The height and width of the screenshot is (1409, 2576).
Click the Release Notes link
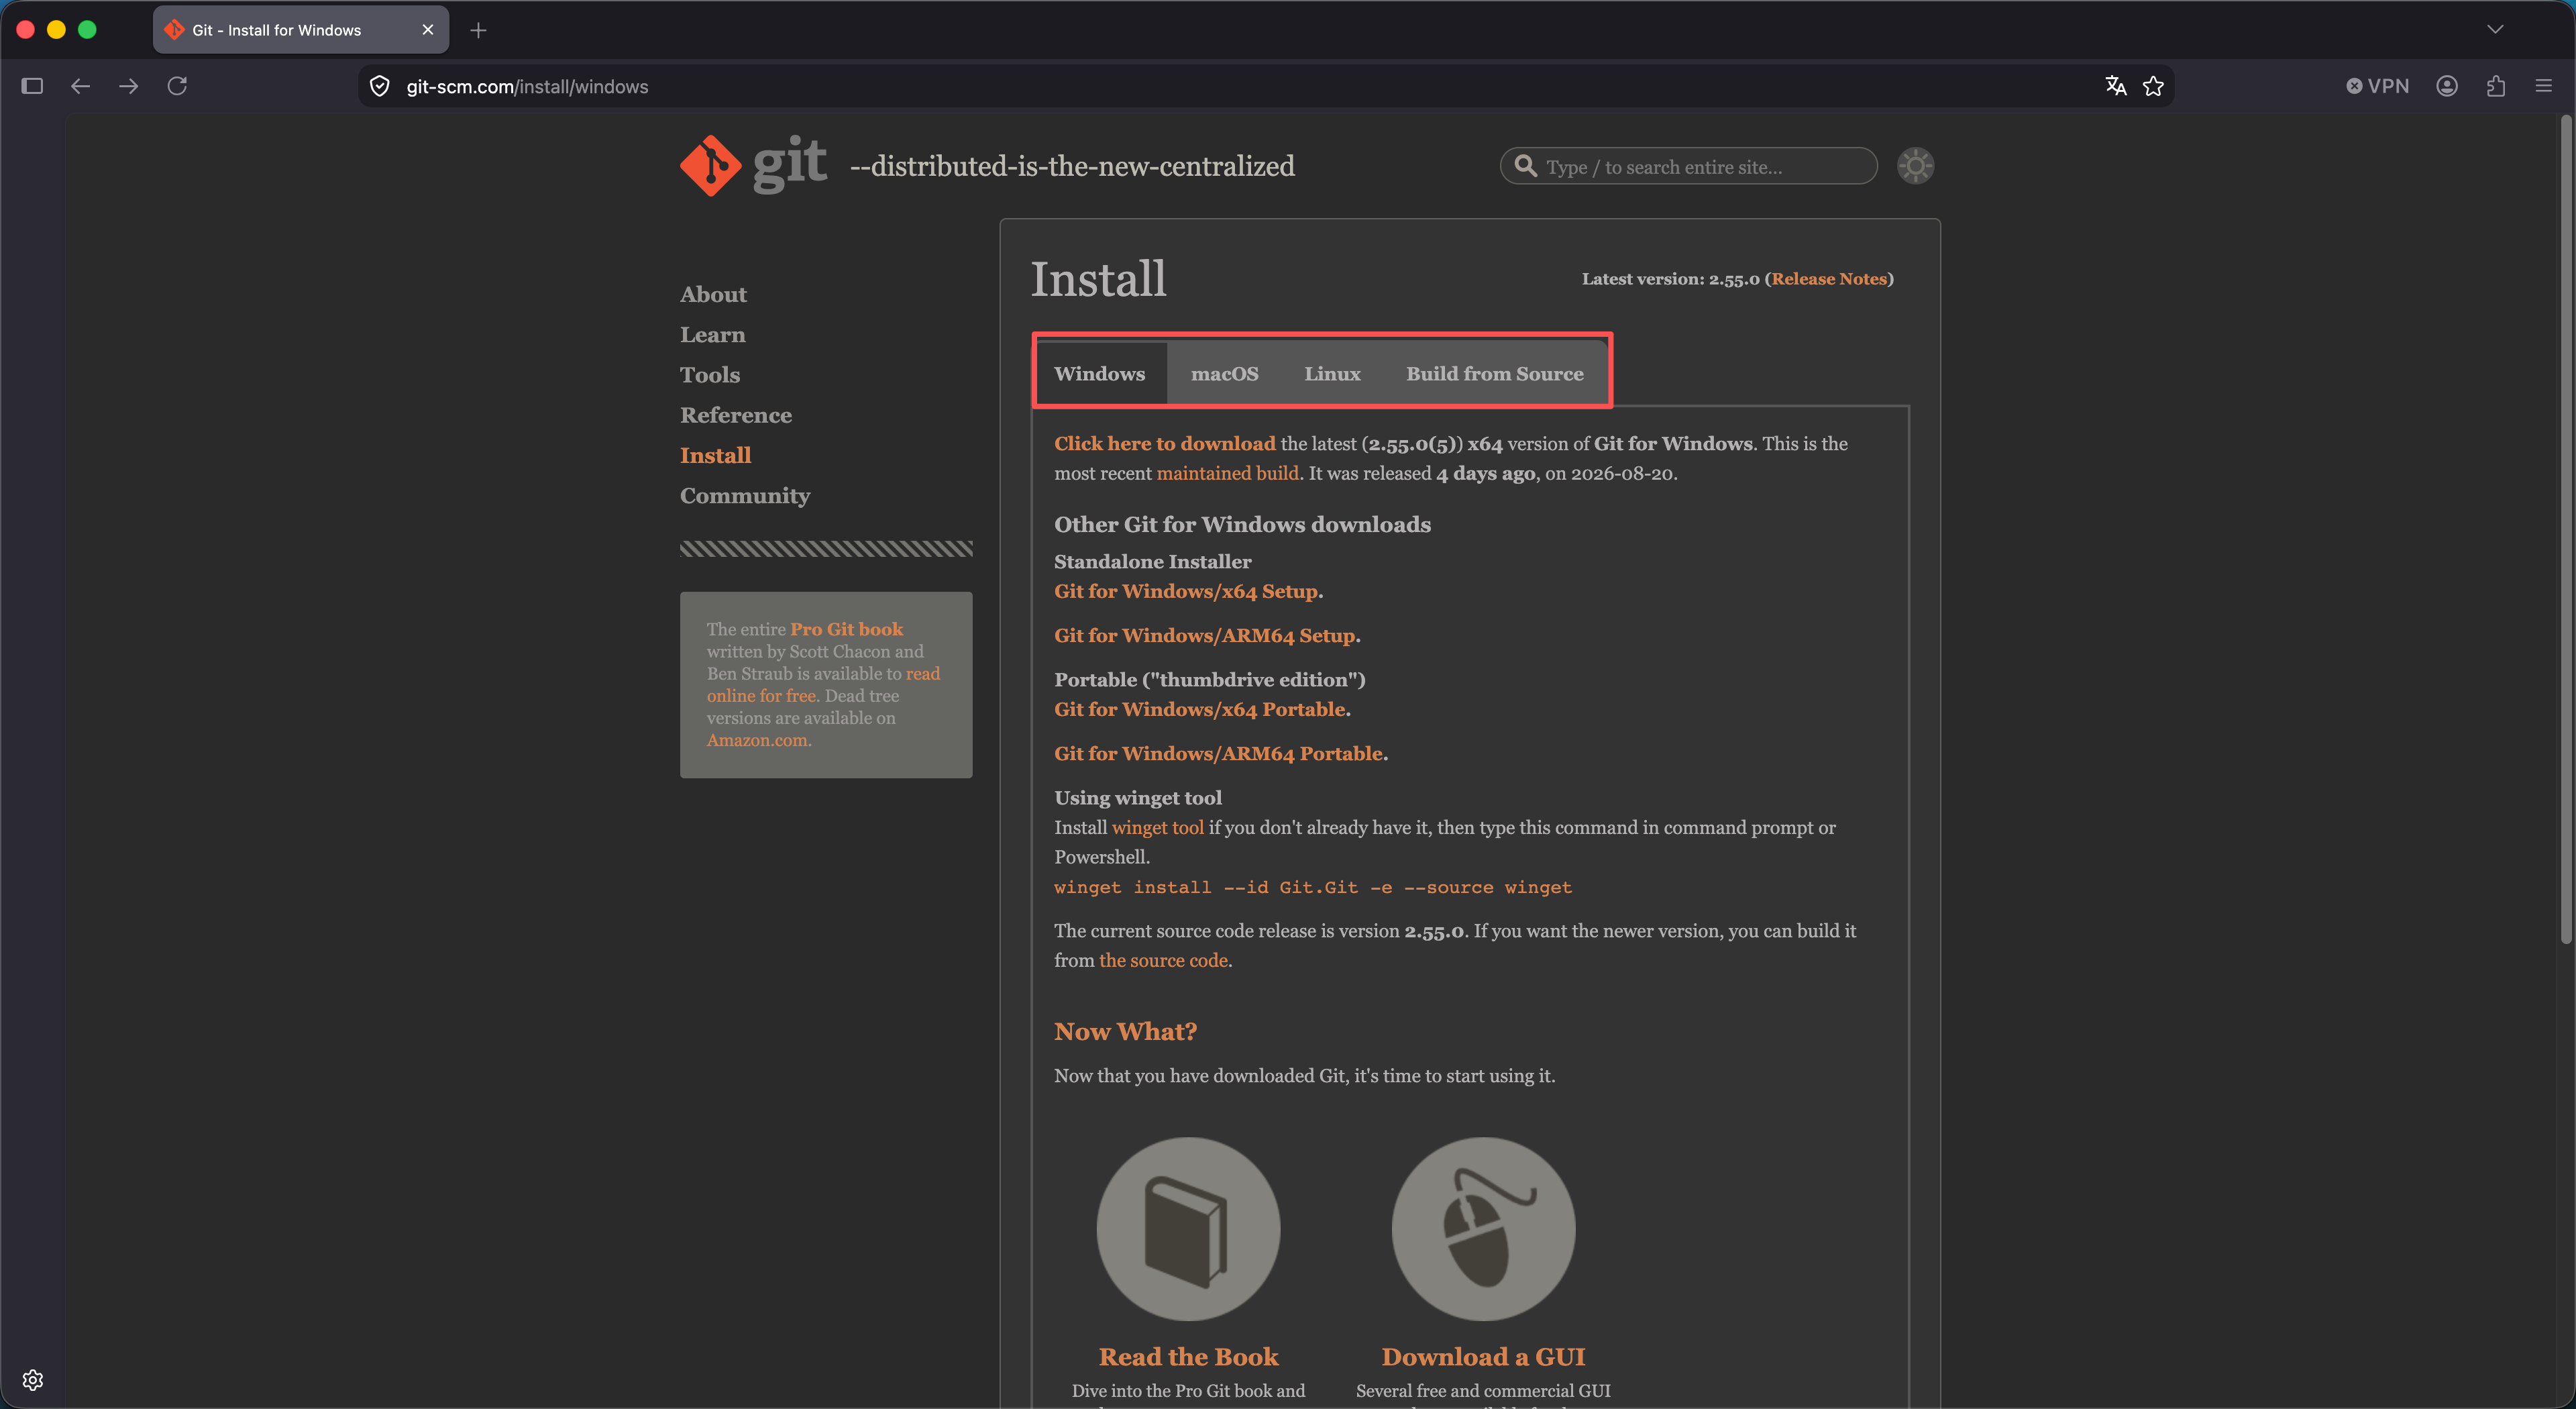click(x=1829, y=279)
